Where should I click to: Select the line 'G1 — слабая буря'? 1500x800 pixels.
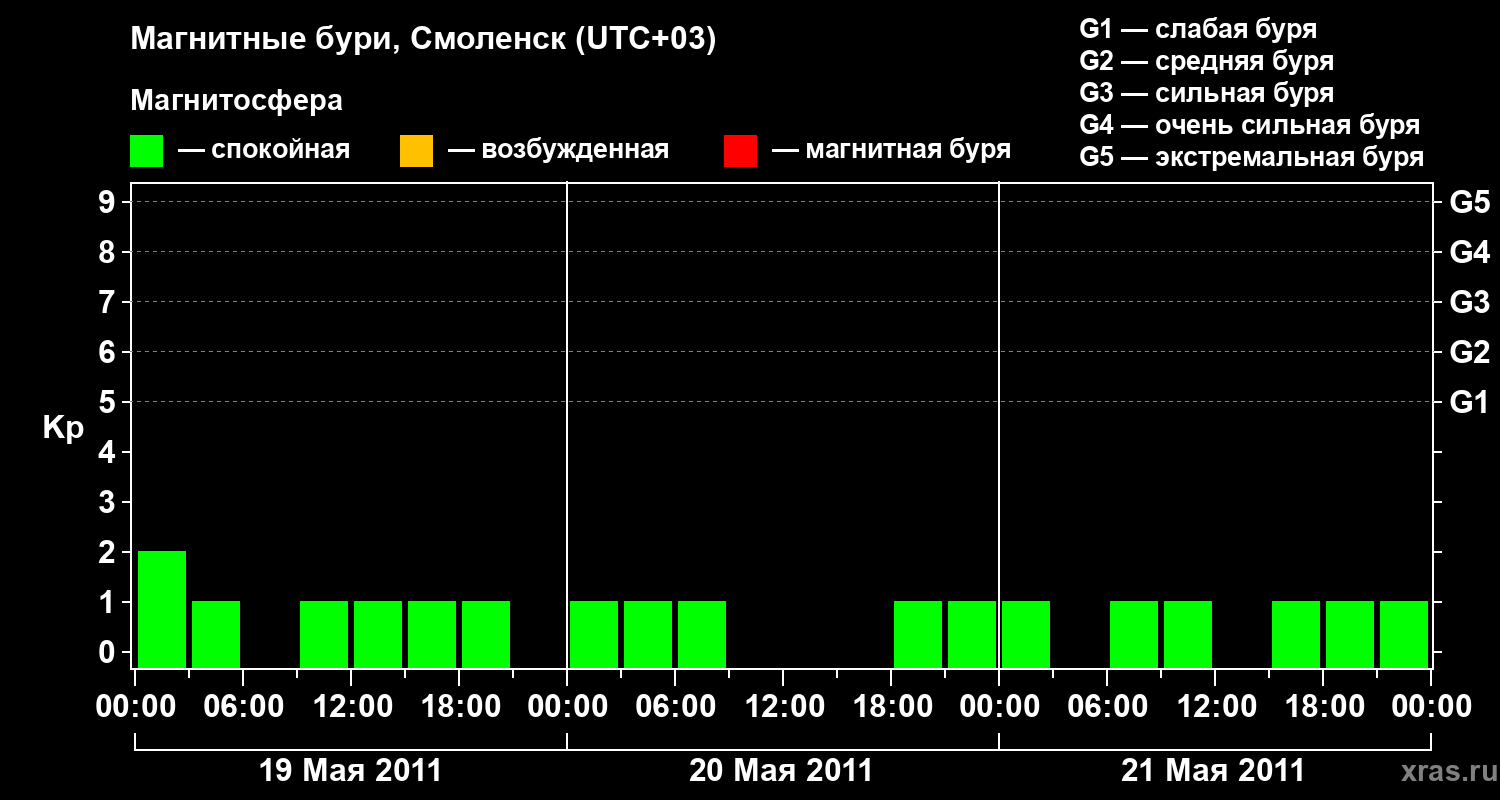click(1198, 29)
